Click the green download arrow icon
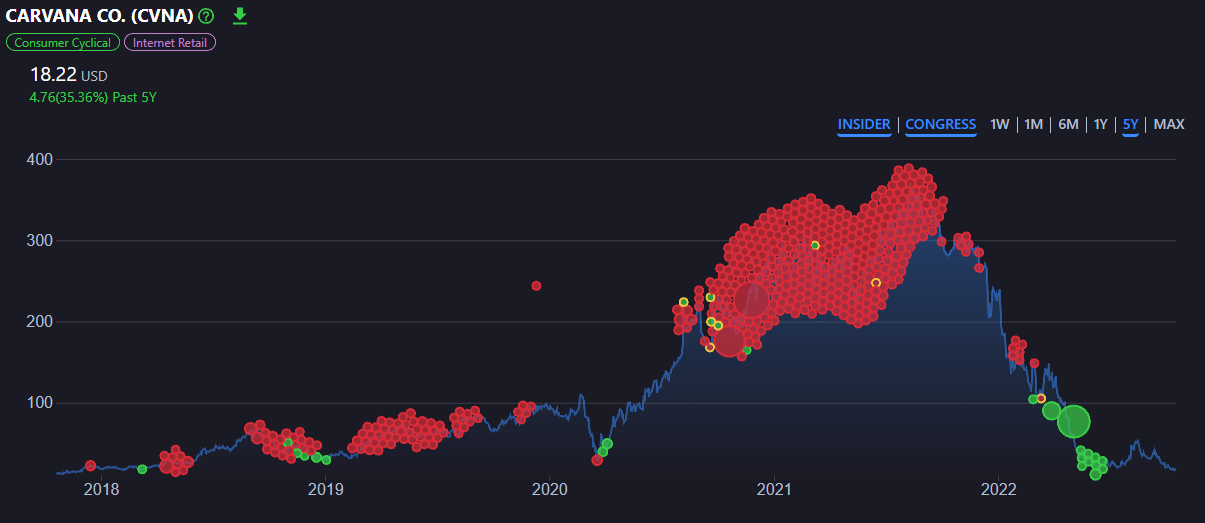1205x523 pixels. tap(239, 15)
